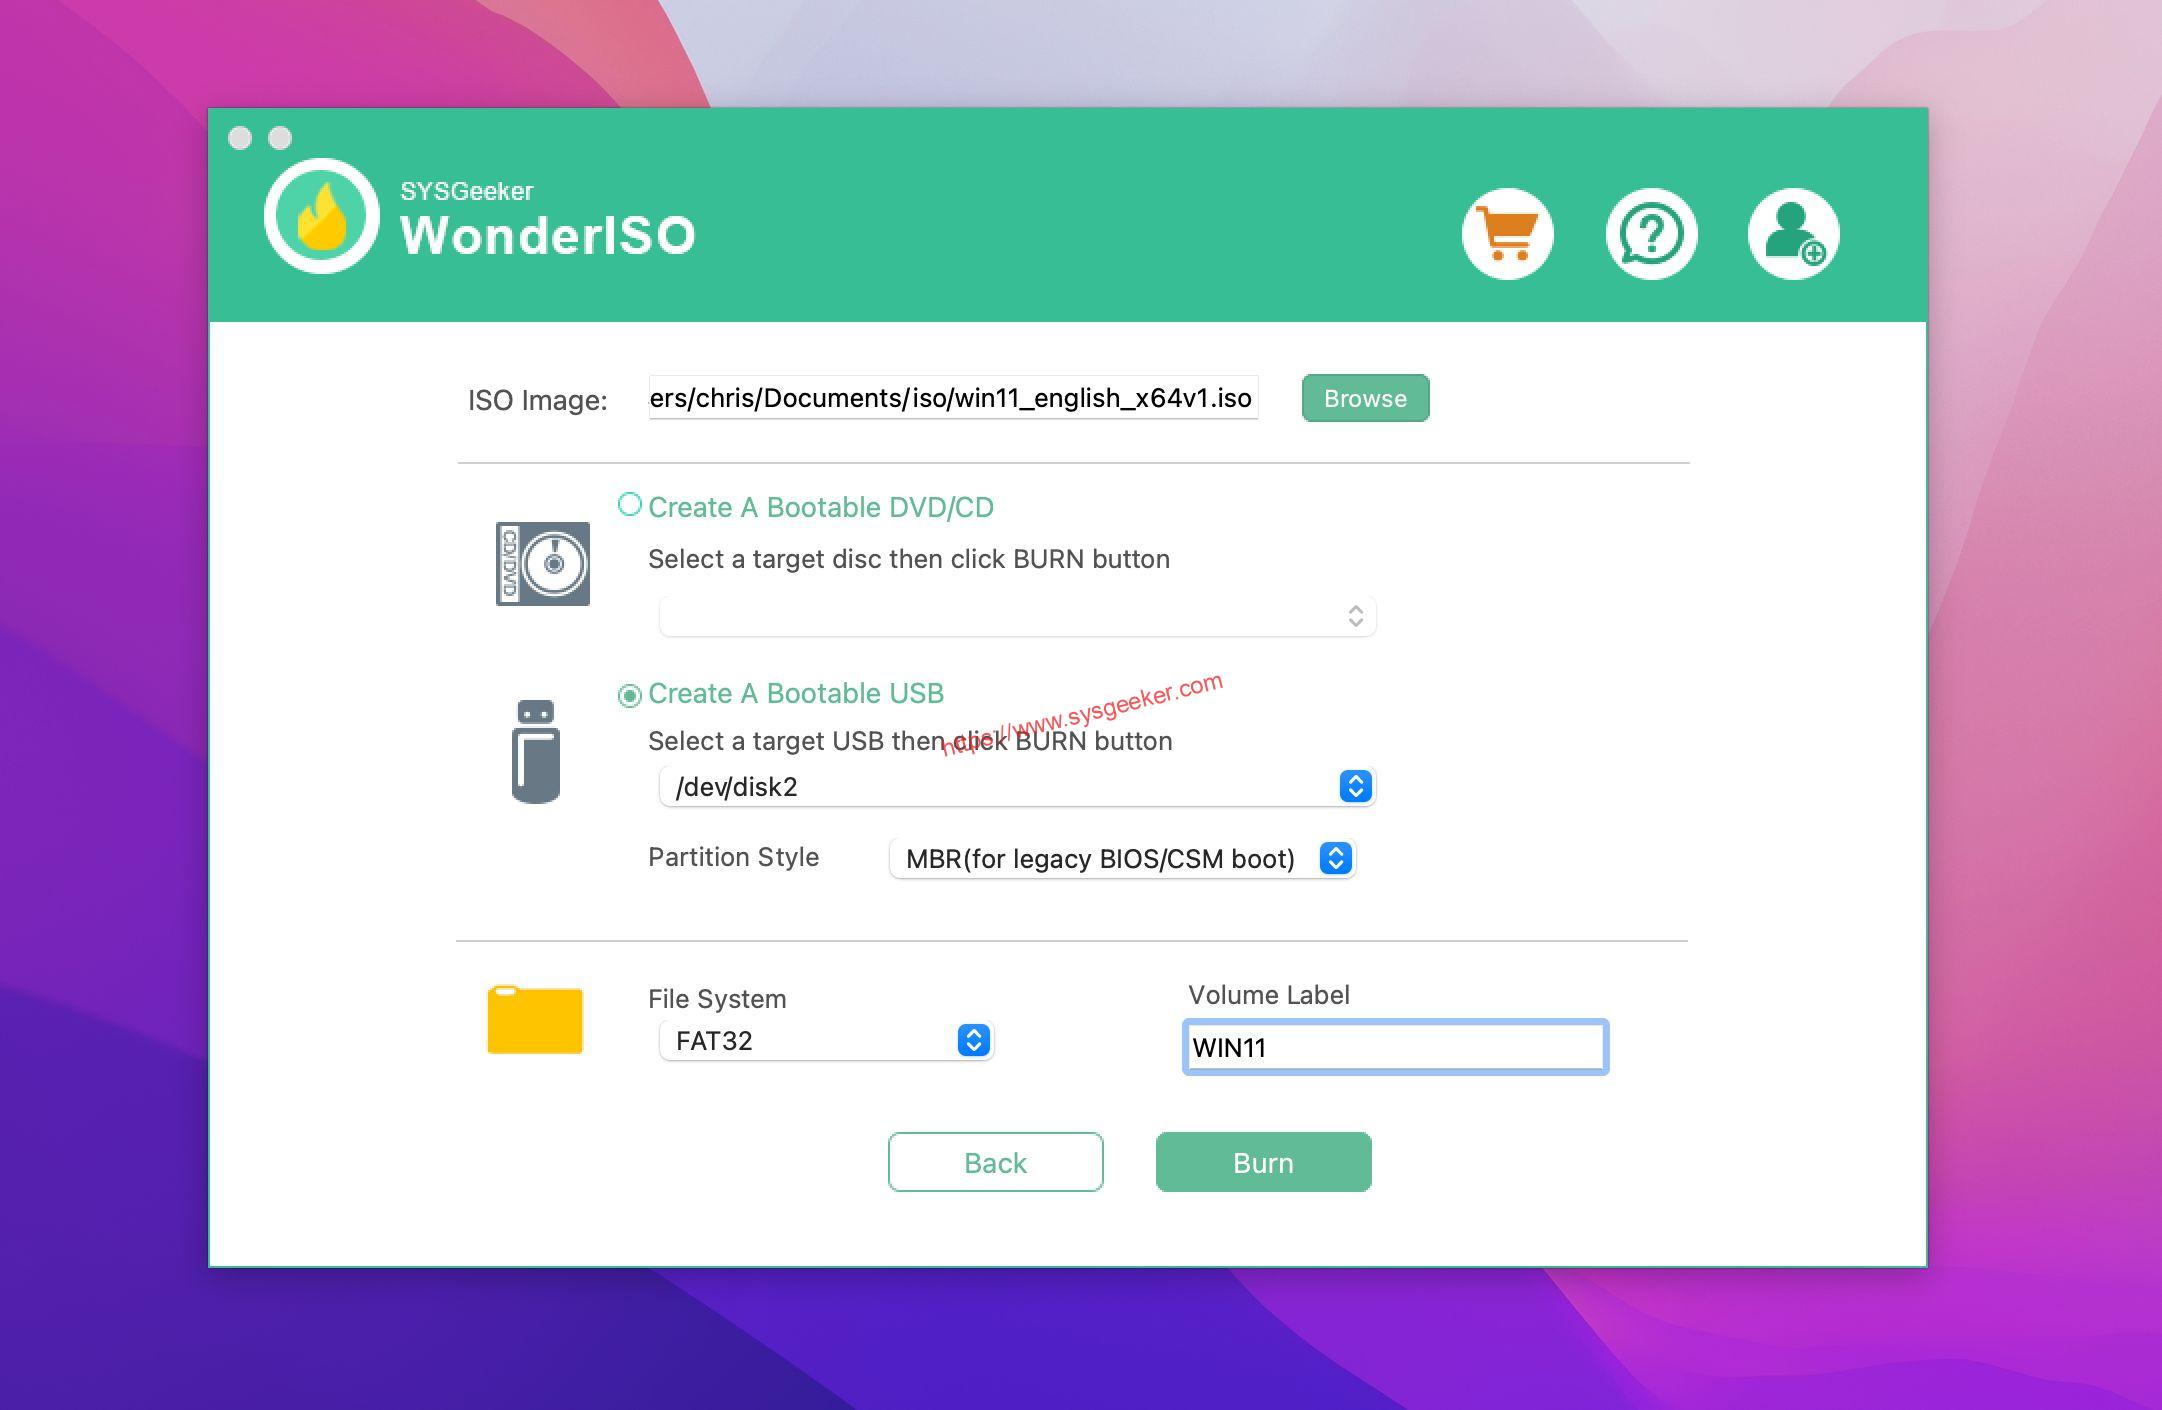Click the DVD/CD drive icon
The height and width of the screenshot is (1410, 2162).
[x=542, y=561]
